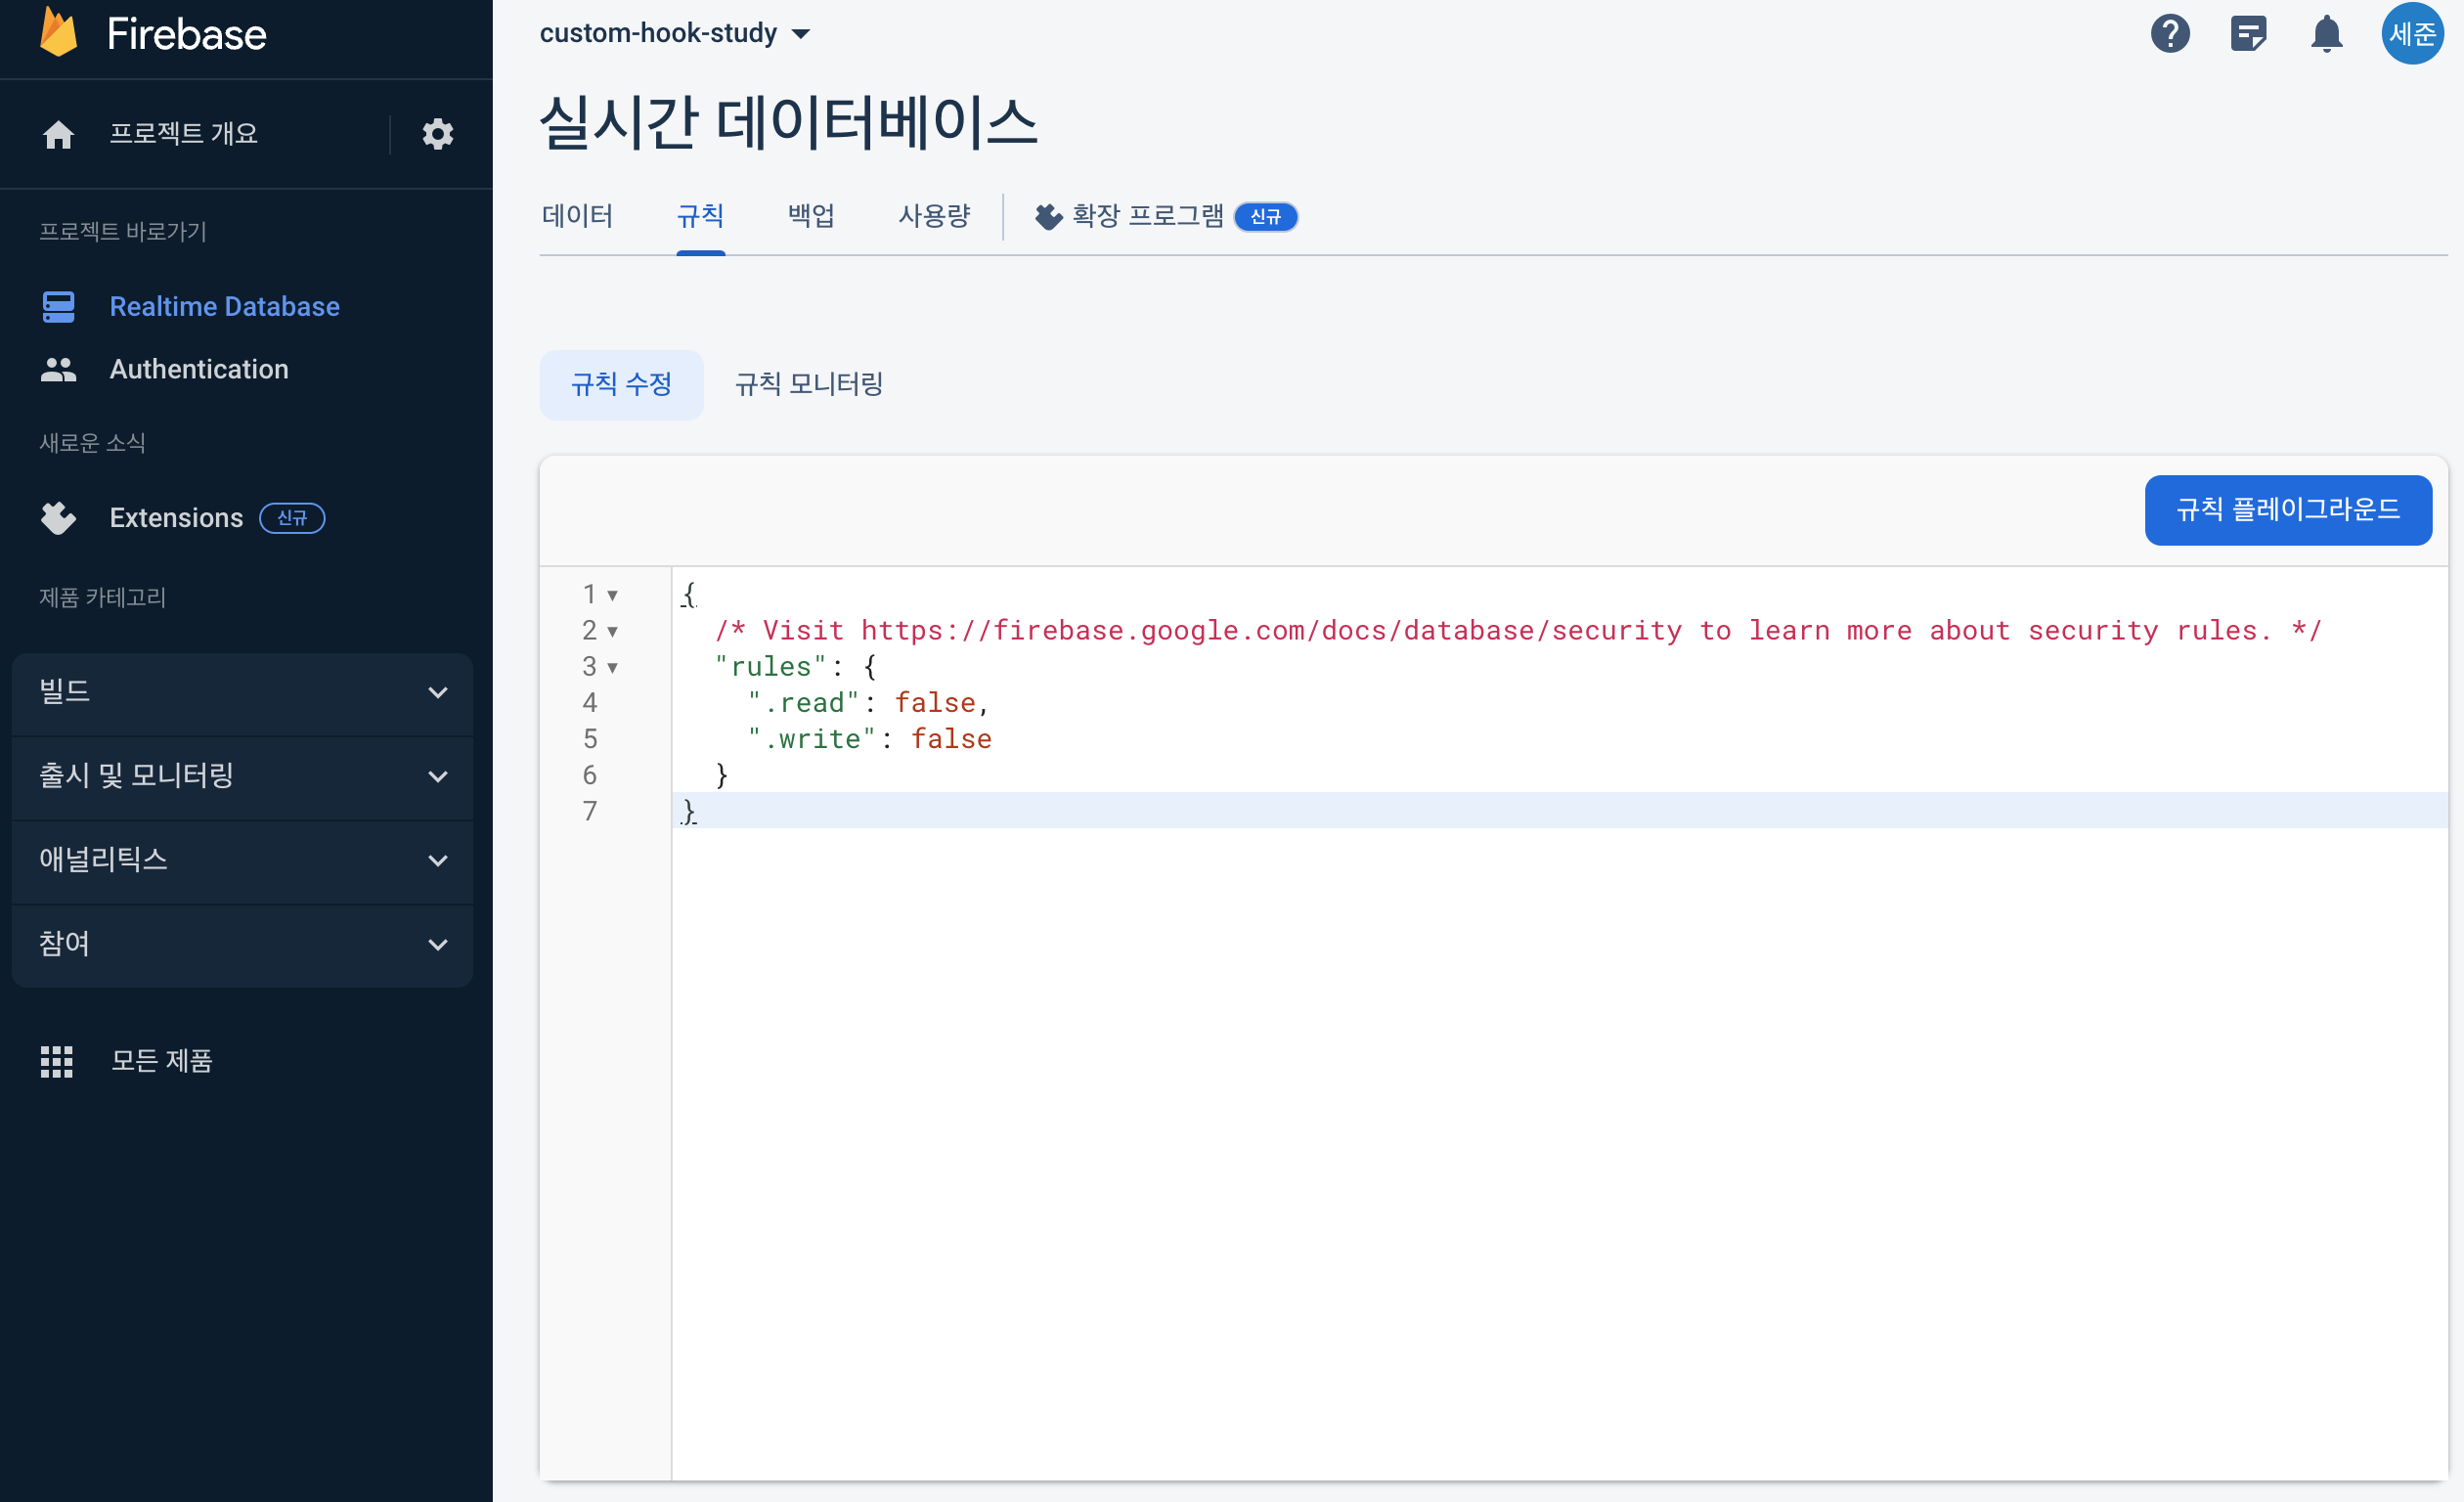Open project settings gear icon

437,134
